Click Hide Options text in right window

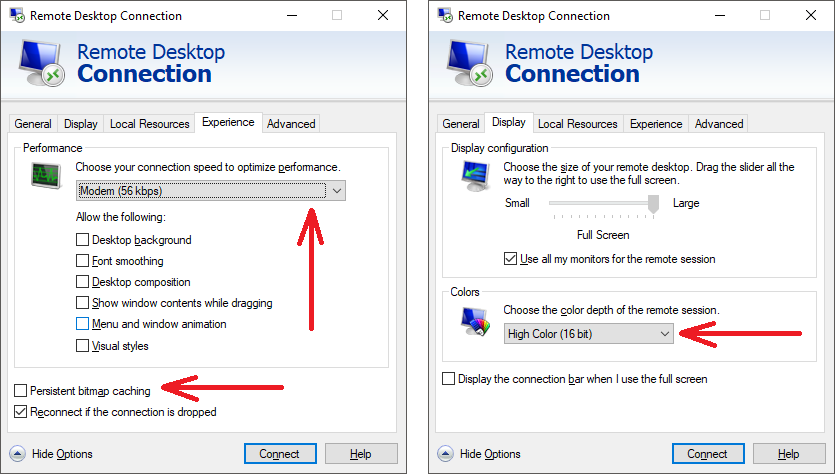coord(490,454)
